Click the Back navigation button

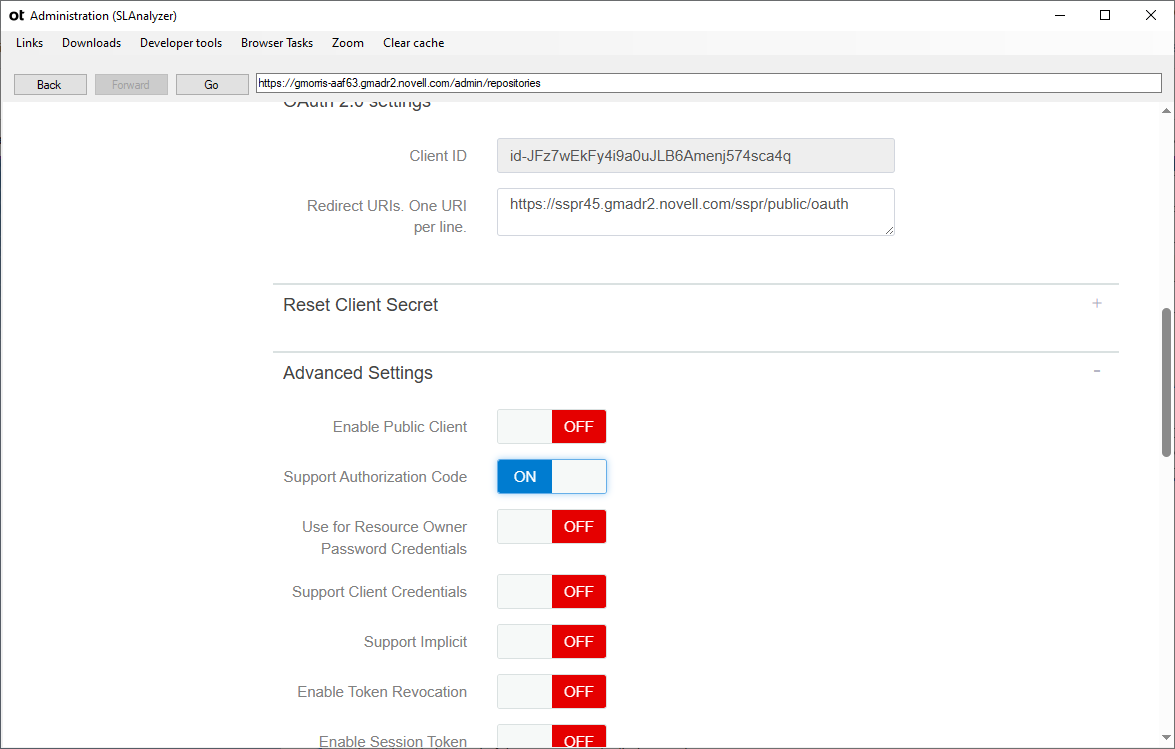[49, 84]
